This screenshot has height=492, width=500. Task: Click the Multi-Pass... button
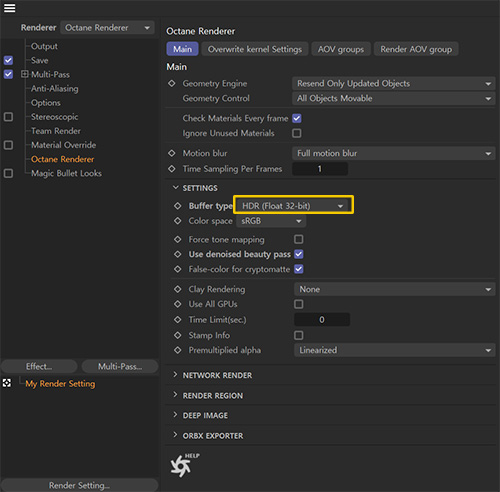tap(120, 366)
